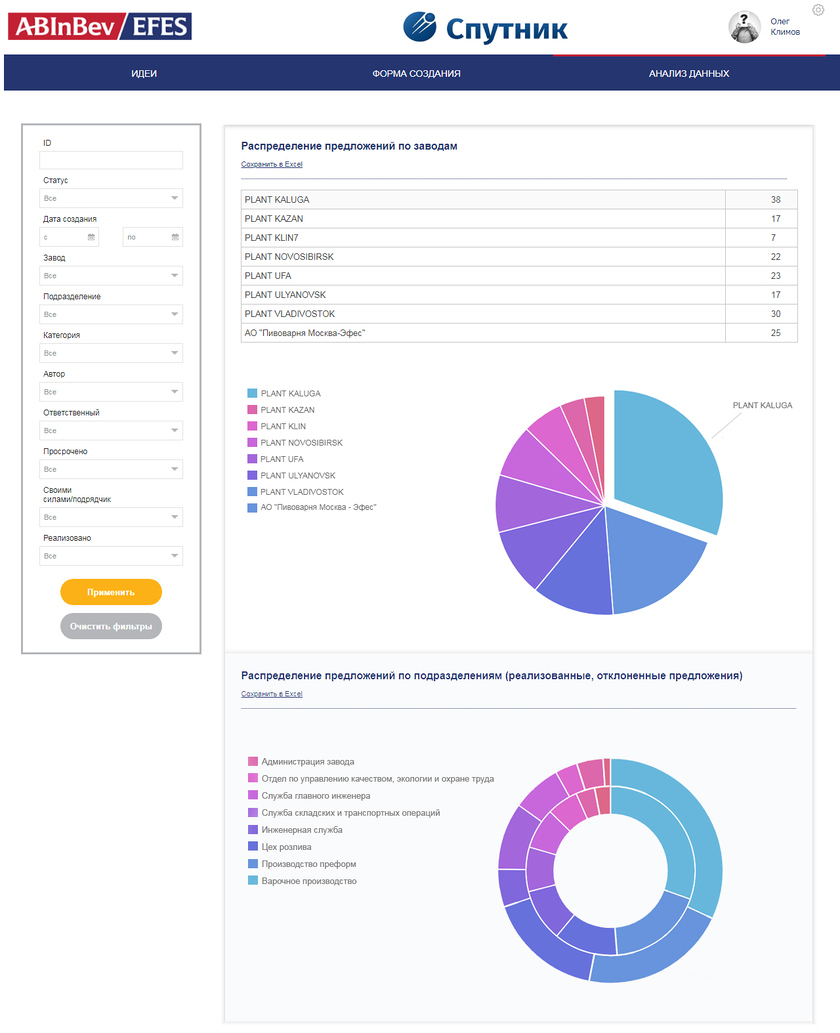This screenshot has width=840, height=1033.
Task: Toggle PLANT KALUGA legend marker
Action: point(252,394)
